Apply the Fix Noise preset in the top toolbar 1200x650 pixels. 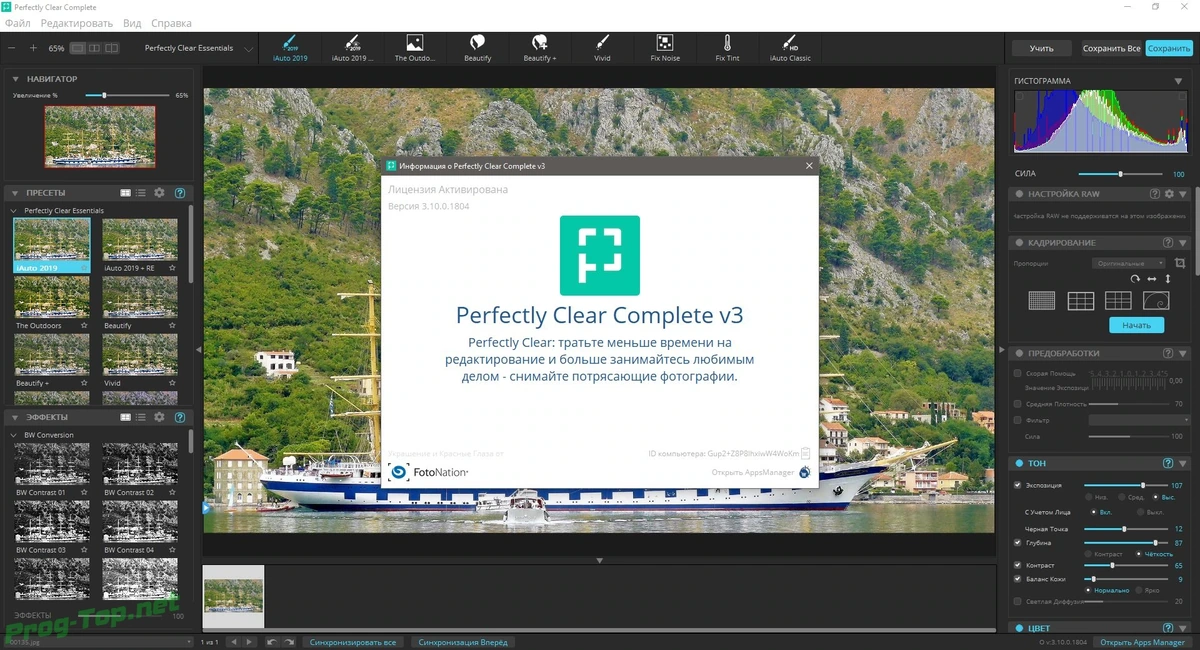tap(665, 47)
